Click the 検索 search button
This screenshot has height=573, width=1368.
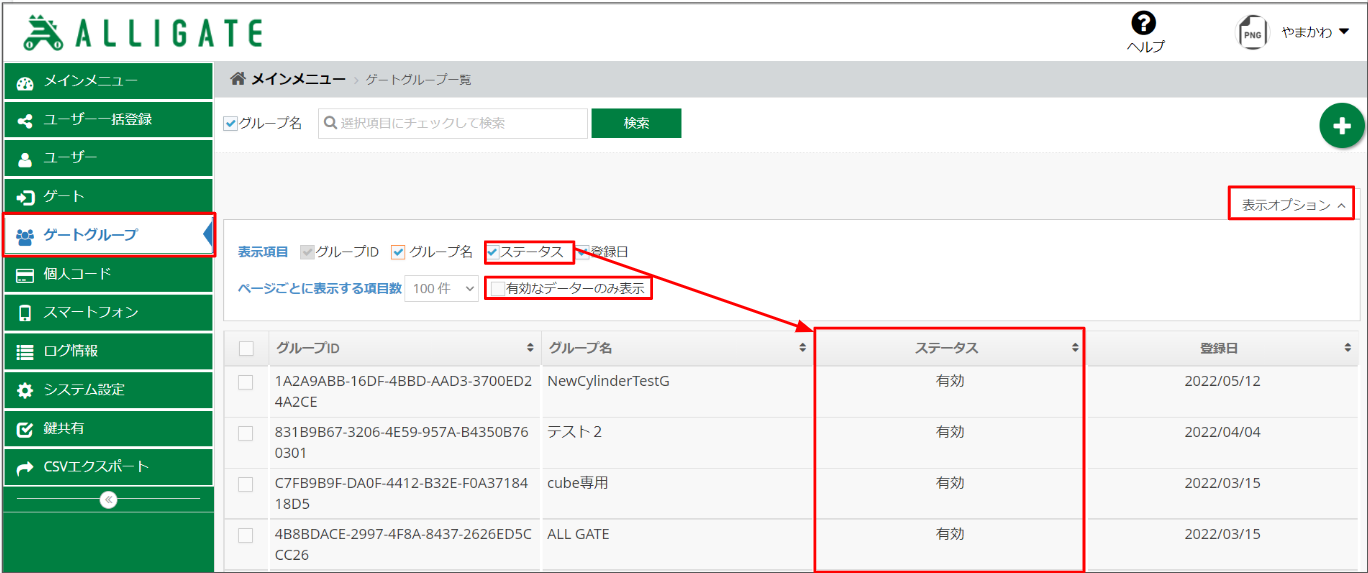click(x=636, y=123)
